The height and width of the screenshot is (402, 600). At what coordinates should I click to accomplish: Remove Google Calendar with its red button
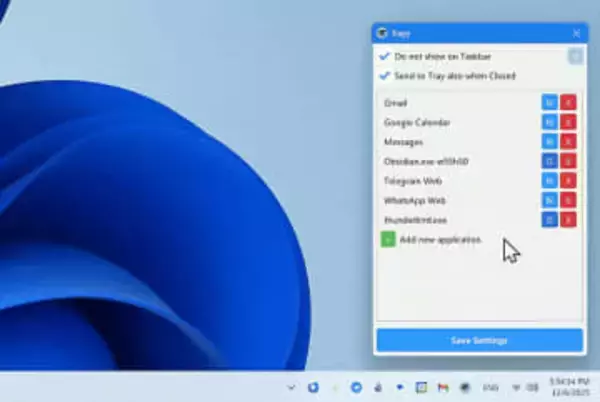(568, 122)
